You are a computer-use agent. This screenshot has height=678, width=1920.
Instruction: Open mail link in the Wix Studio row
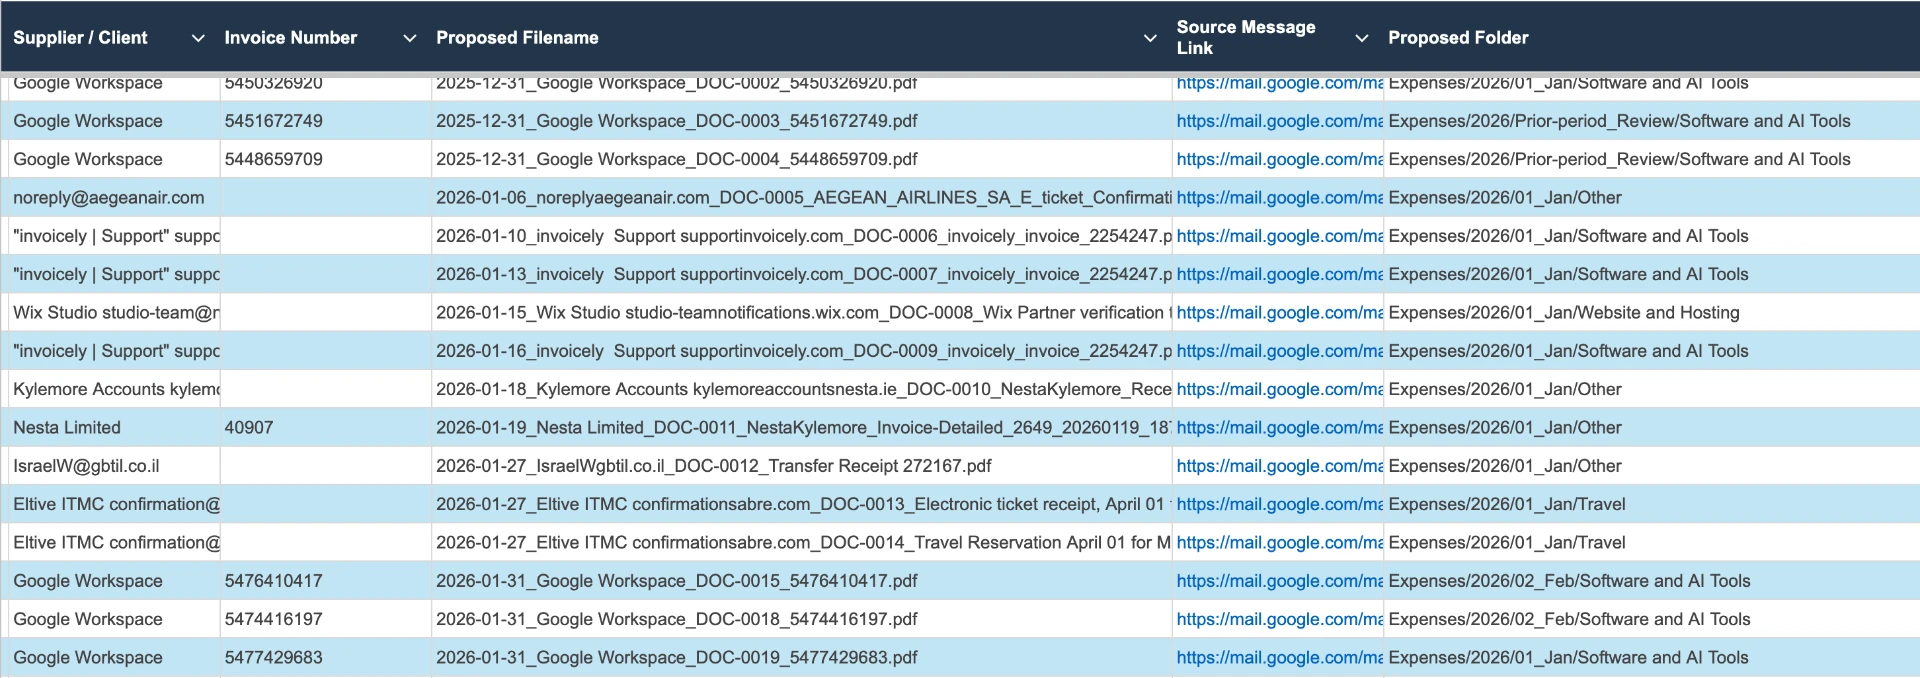point(1279,313)
